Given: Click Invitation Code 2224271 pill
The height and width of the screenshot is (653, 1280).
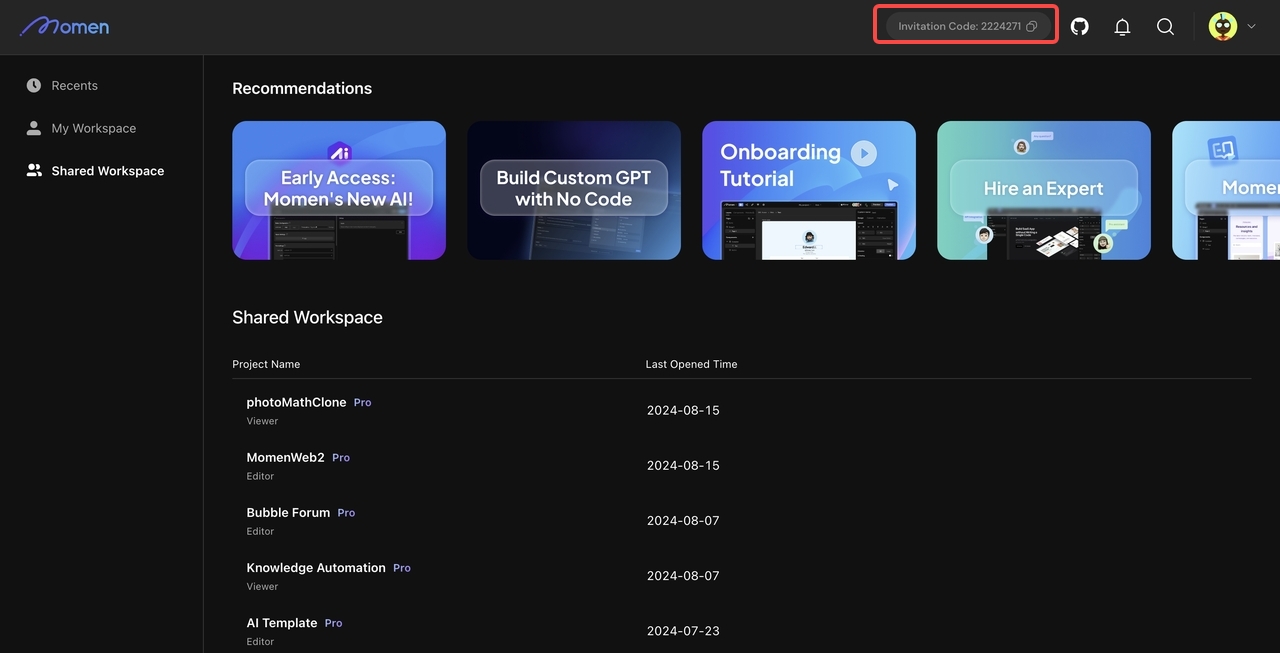Looking at the screenshot, I should click(x=967, y=26).
